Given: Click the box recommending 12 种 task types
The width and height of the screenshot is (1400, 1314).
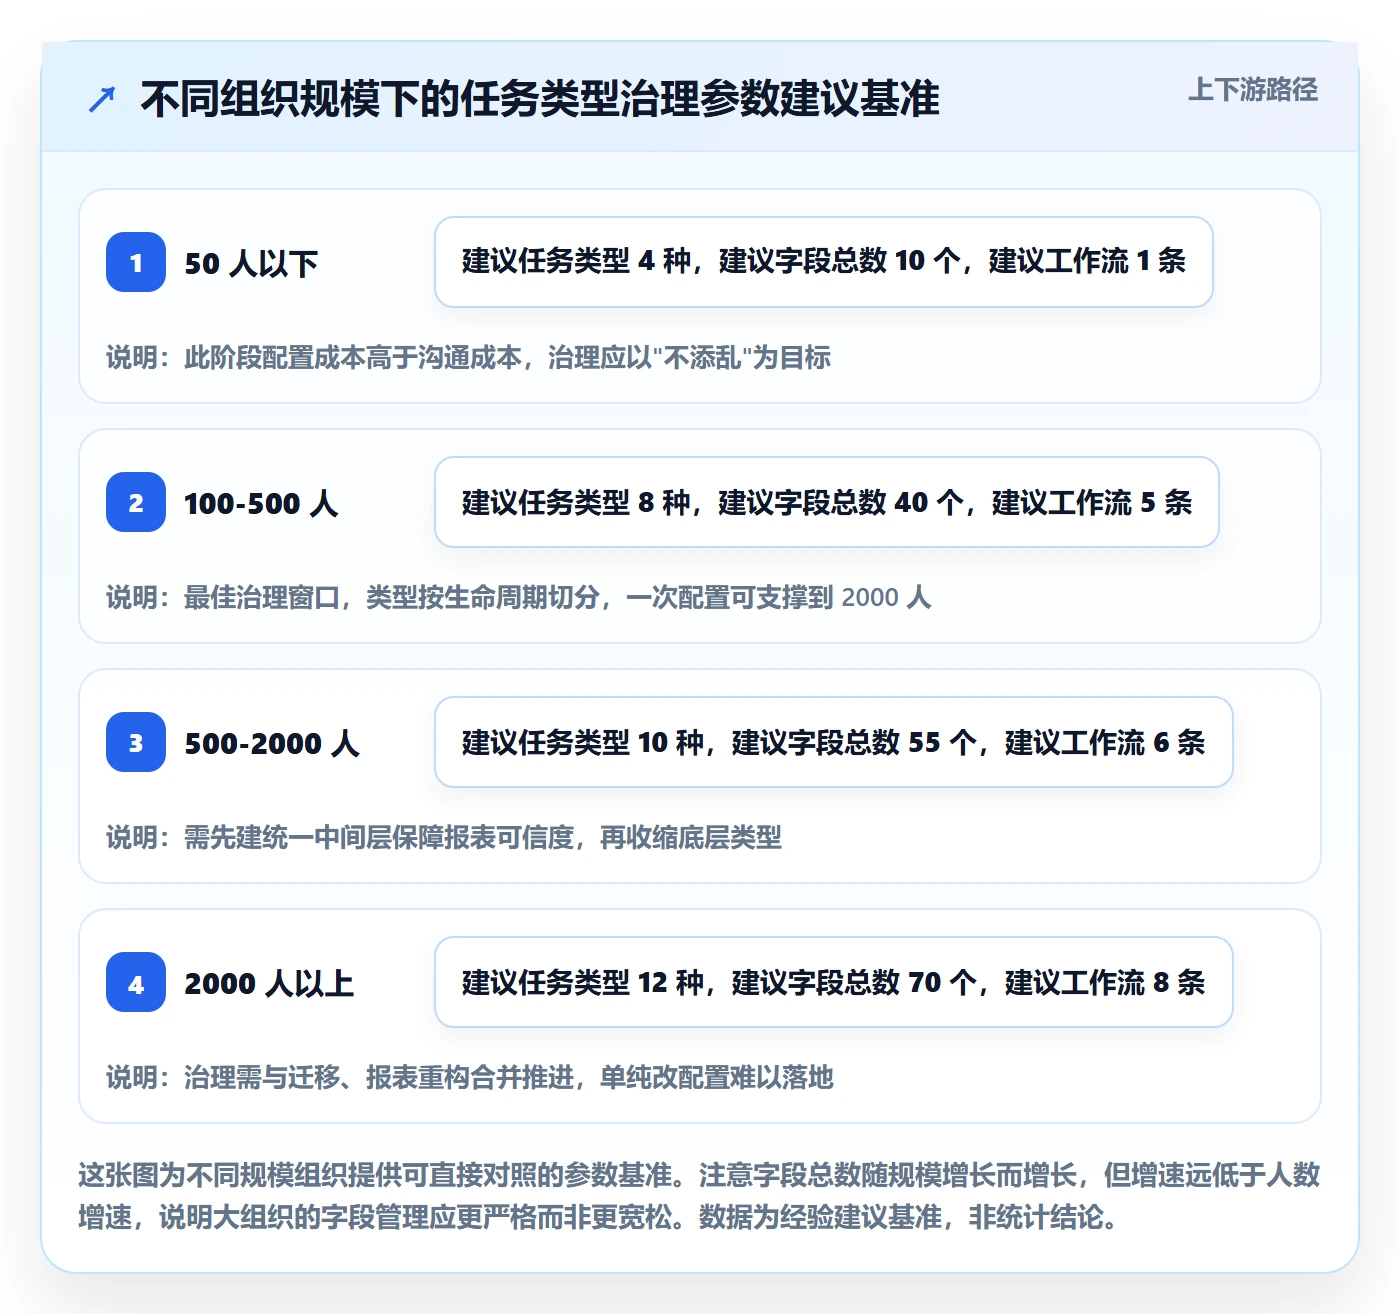Looking at the screenshot, I should [x=834, y=982].
